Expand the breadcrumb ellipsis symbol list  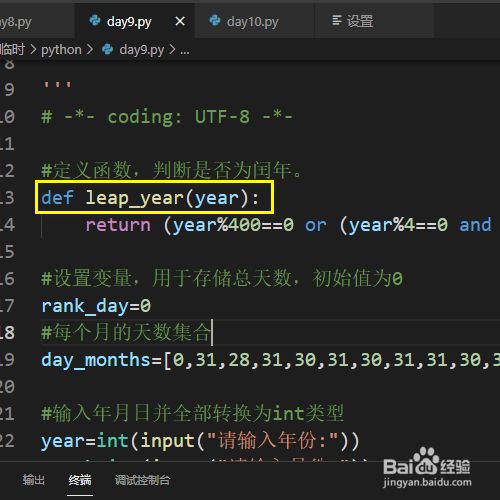tap(185, 51)
